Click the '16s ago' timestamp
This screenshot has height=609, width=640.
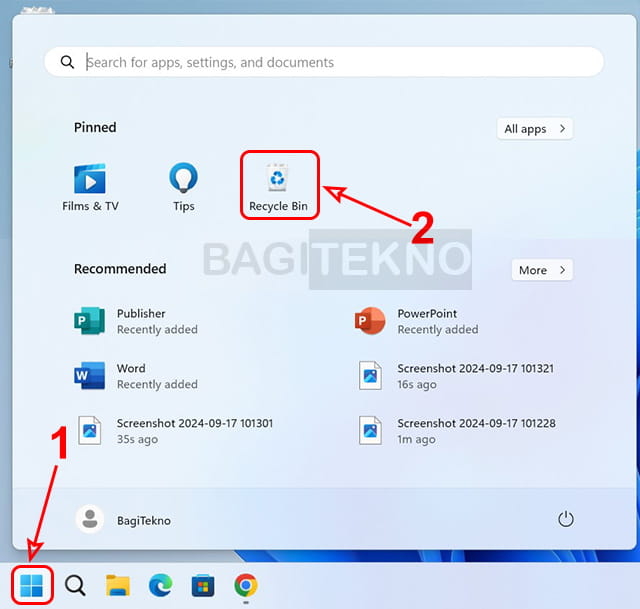point(417,385)
